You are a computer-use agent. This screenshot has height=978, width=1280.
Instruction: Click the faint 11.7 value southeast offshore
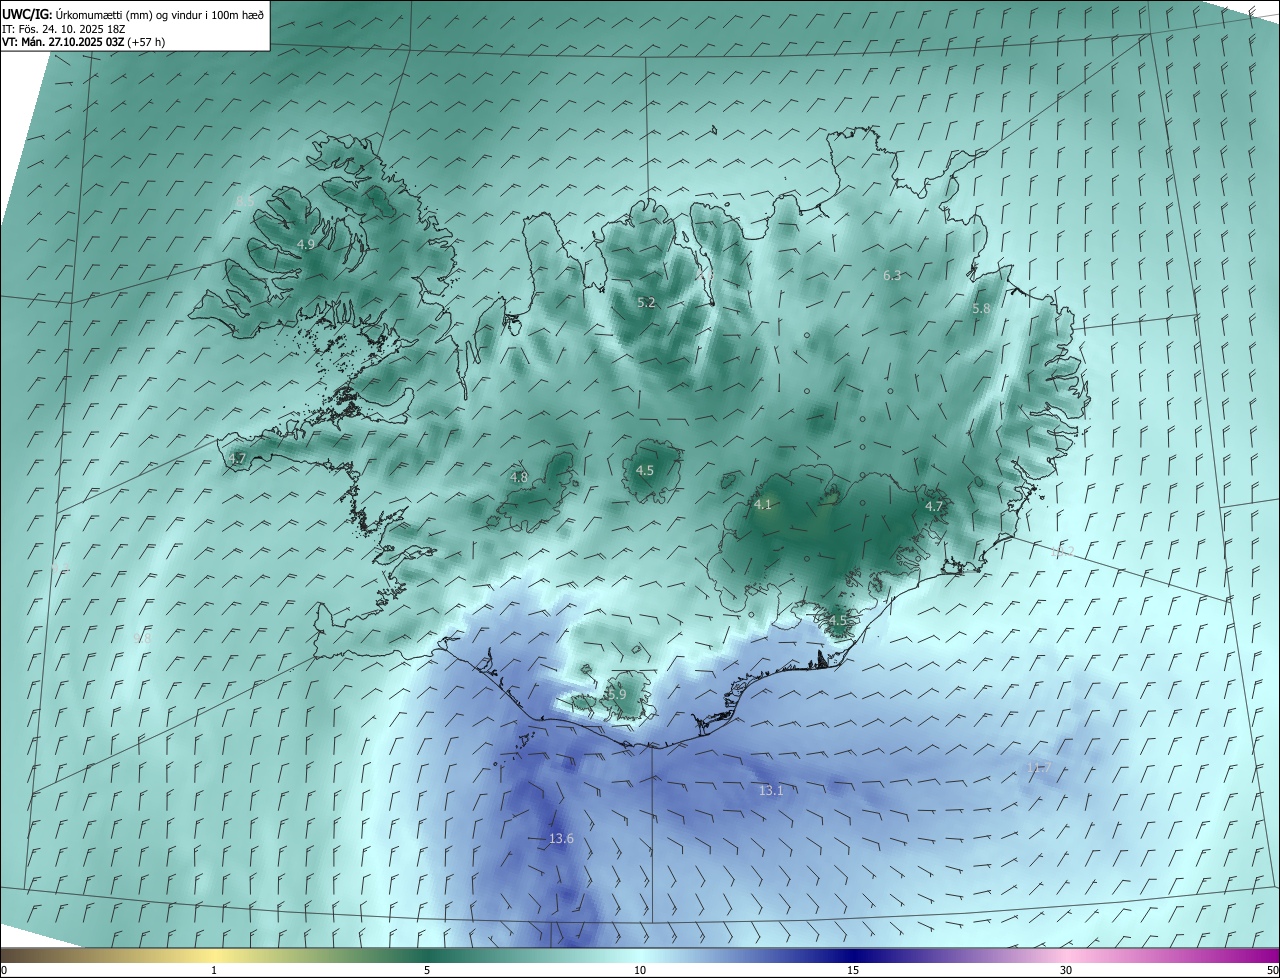click(x=1039, y=768)
